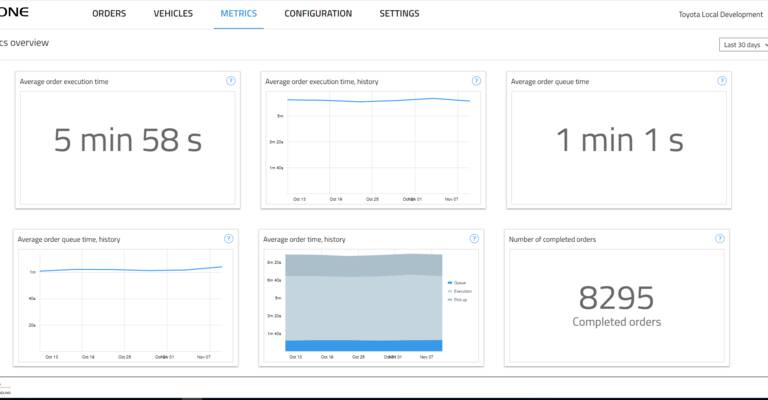
Task: Go to the Orders tab
Action: 109,14
